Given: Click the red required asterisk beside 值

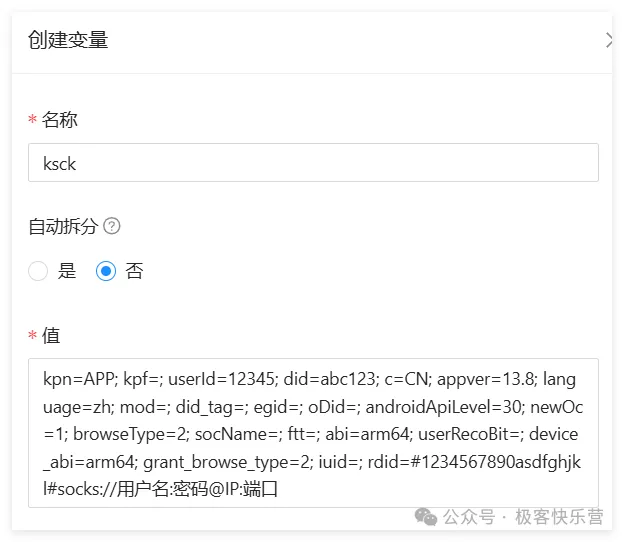Looking at the screenshot, I should [x=32, y=335].
